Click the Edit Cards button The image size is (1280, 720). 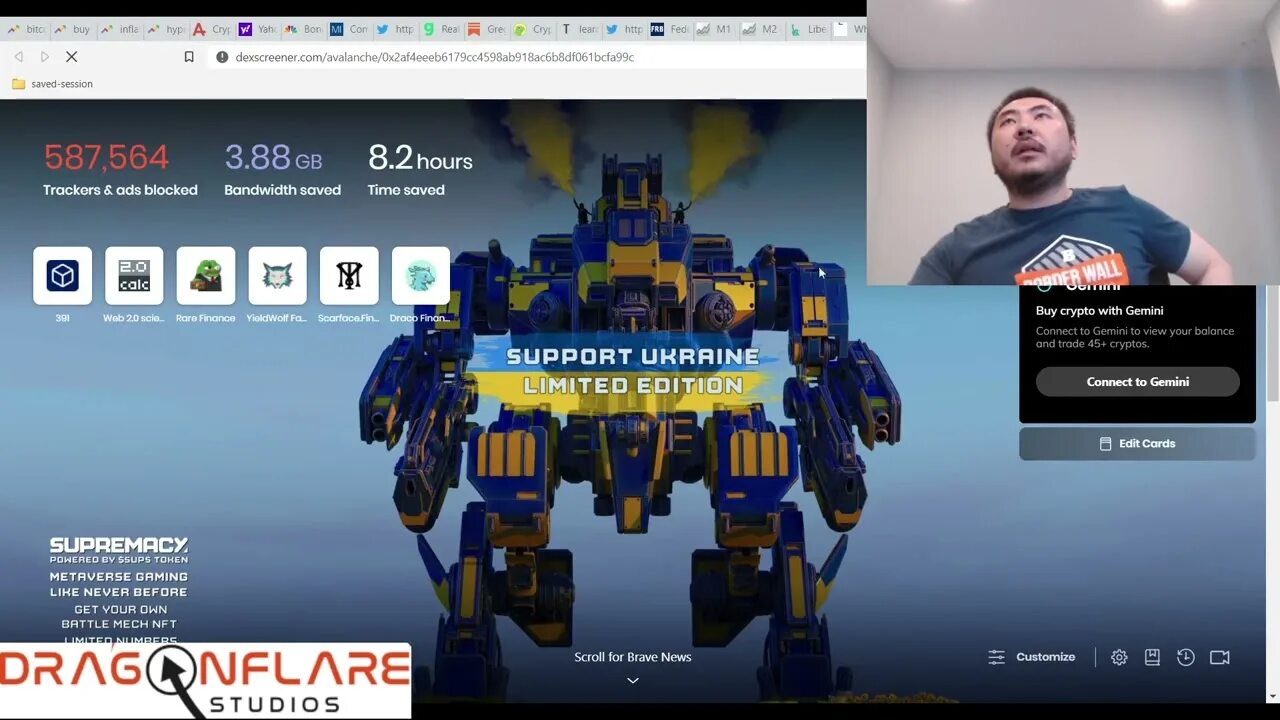1137,444
